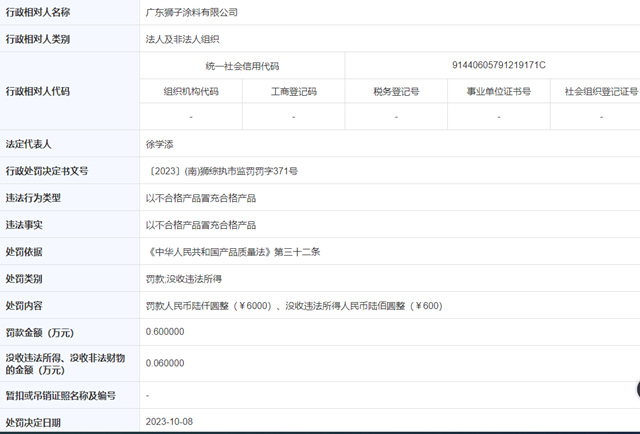This screenshot has height=434, width=640.
Task: Click the 组织机构代码 column header
Action: point(191,91)
